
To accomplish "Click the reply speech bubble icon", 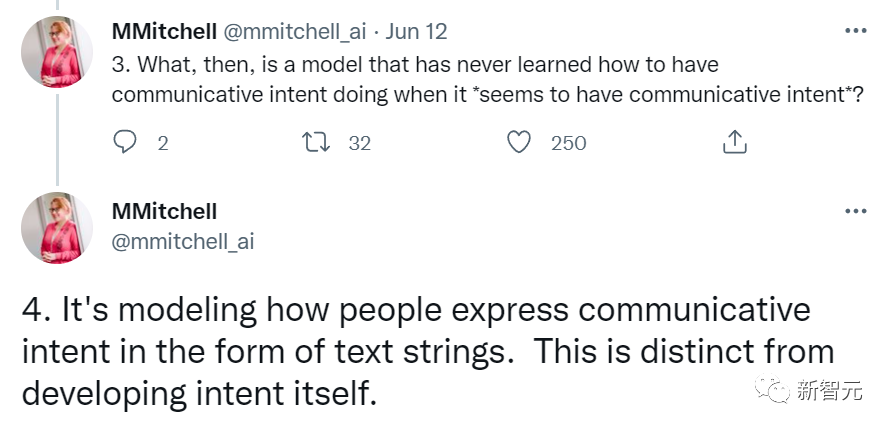I will coord(125,143).
